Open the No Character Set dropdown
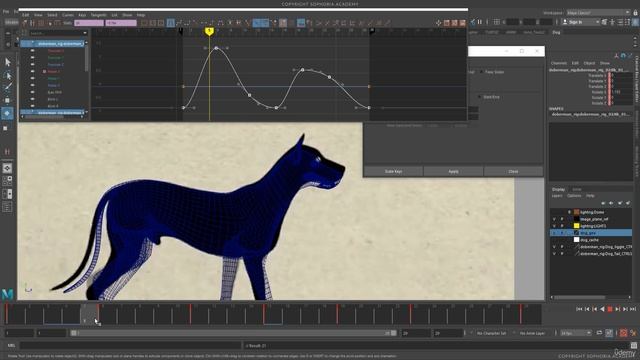This screenshot has height=360, width=640. point(492,333)
